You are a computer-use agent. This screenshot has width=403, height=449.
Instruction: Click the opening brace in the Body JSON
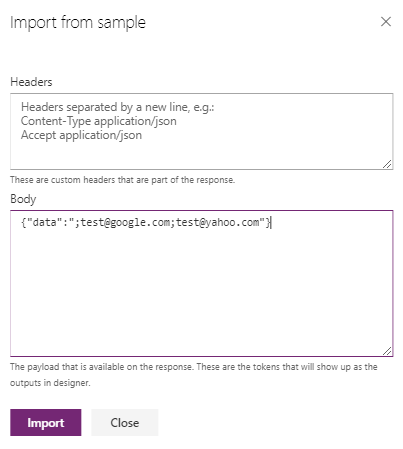[24, 222]
